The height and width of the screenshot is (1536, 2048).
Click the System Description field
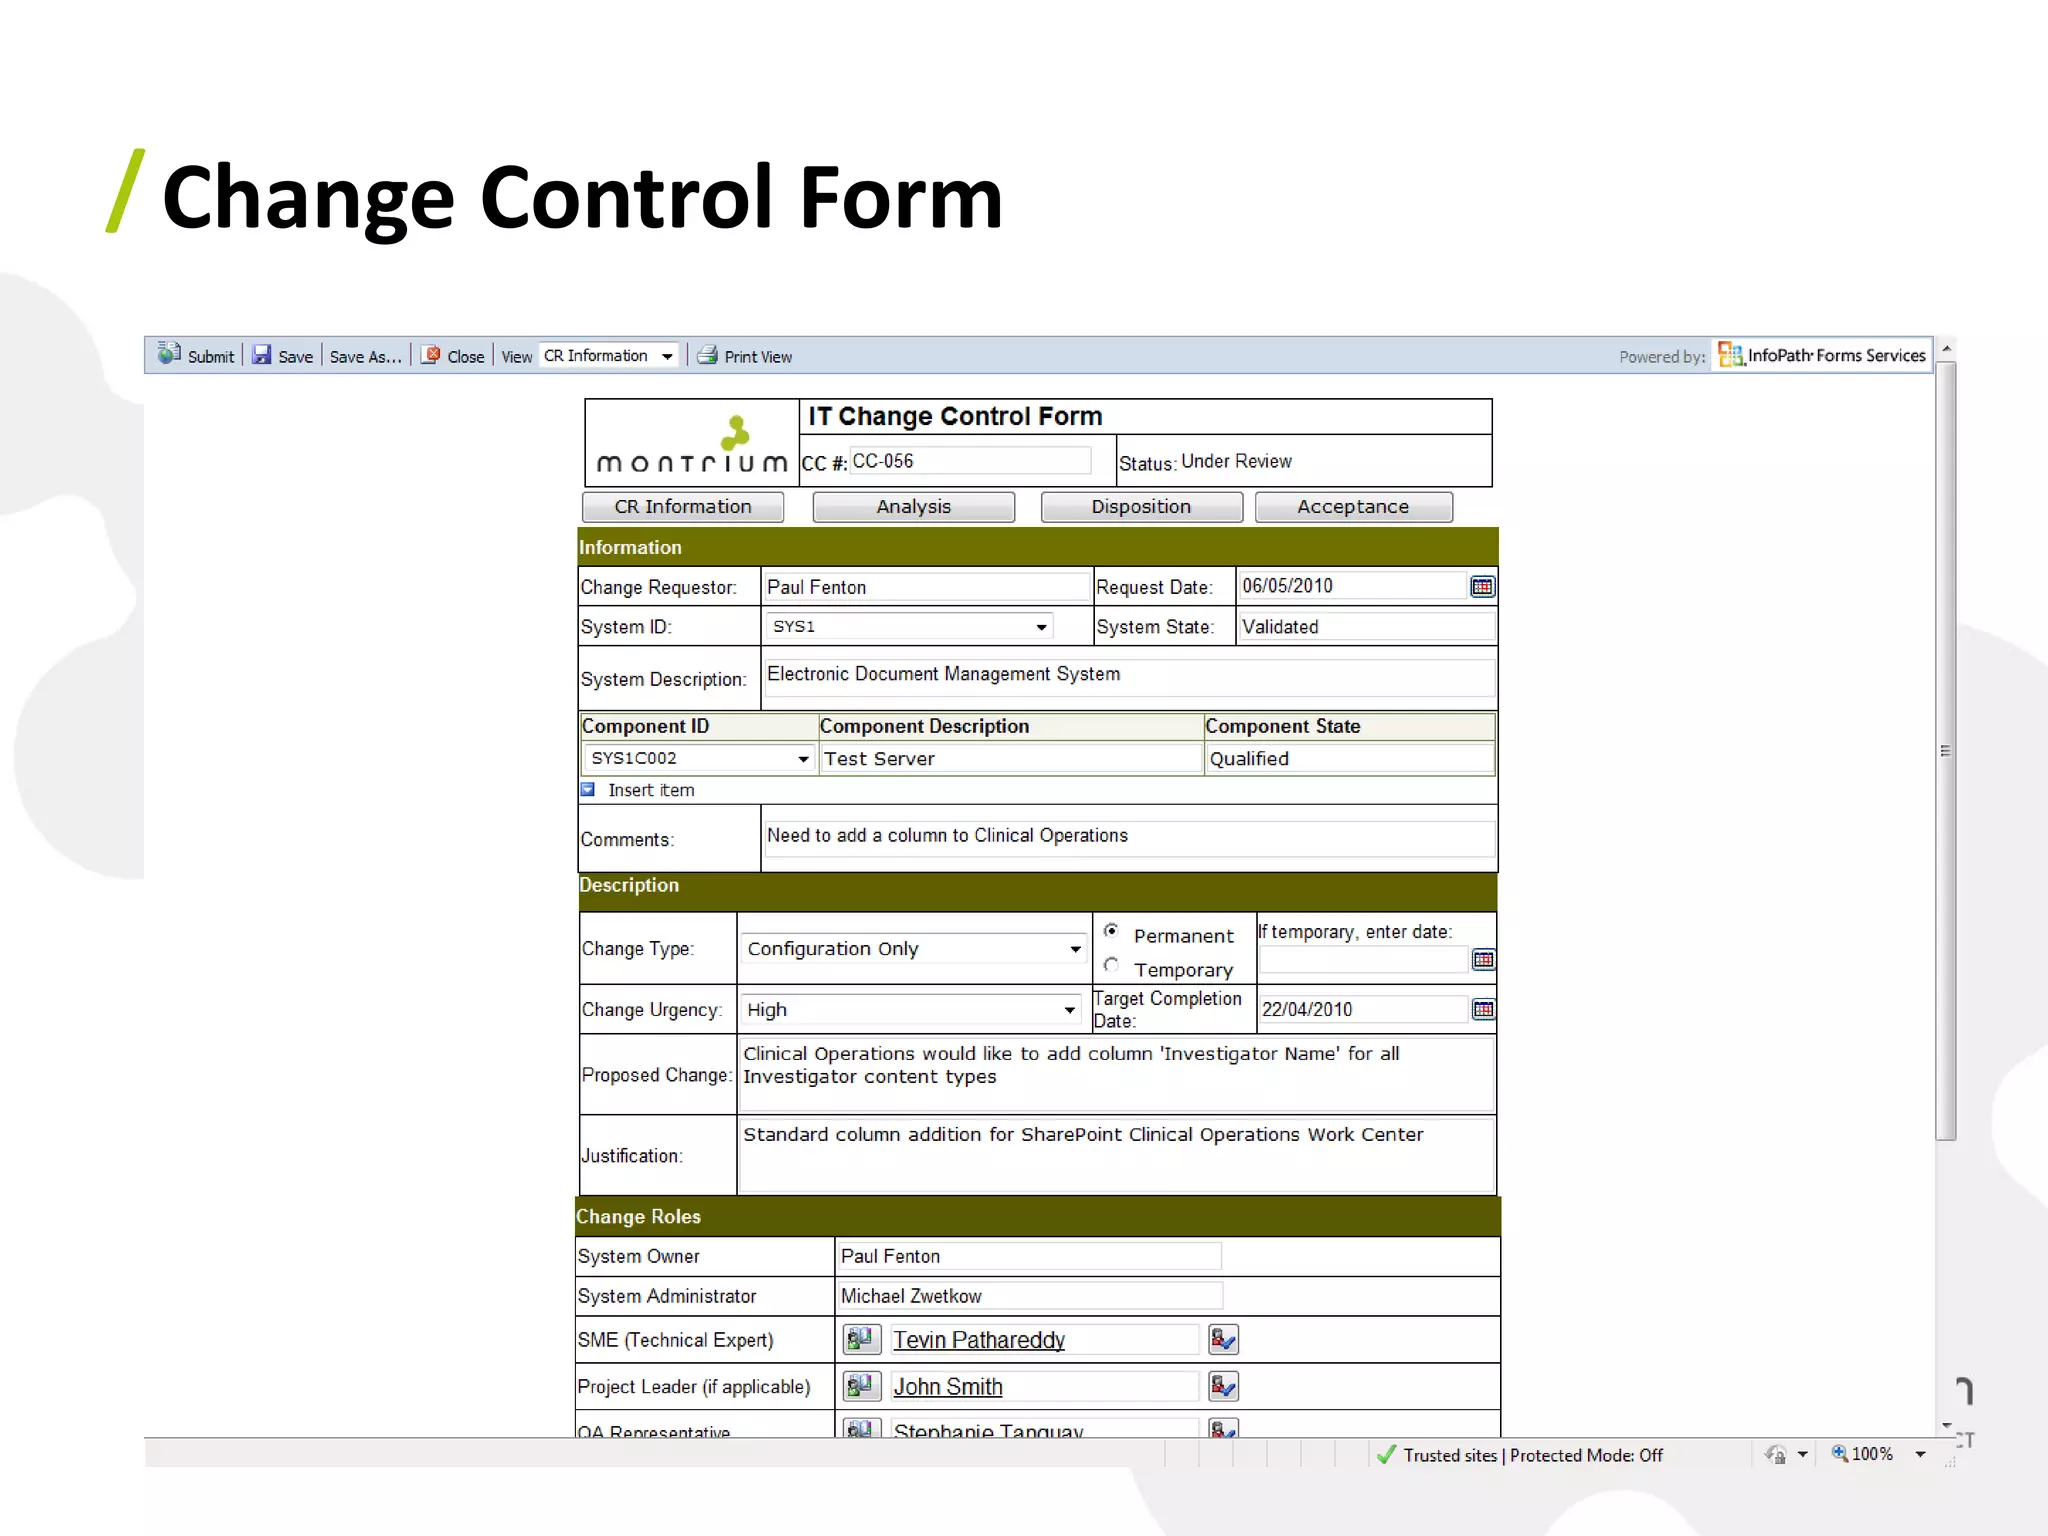coord(1129,678)
